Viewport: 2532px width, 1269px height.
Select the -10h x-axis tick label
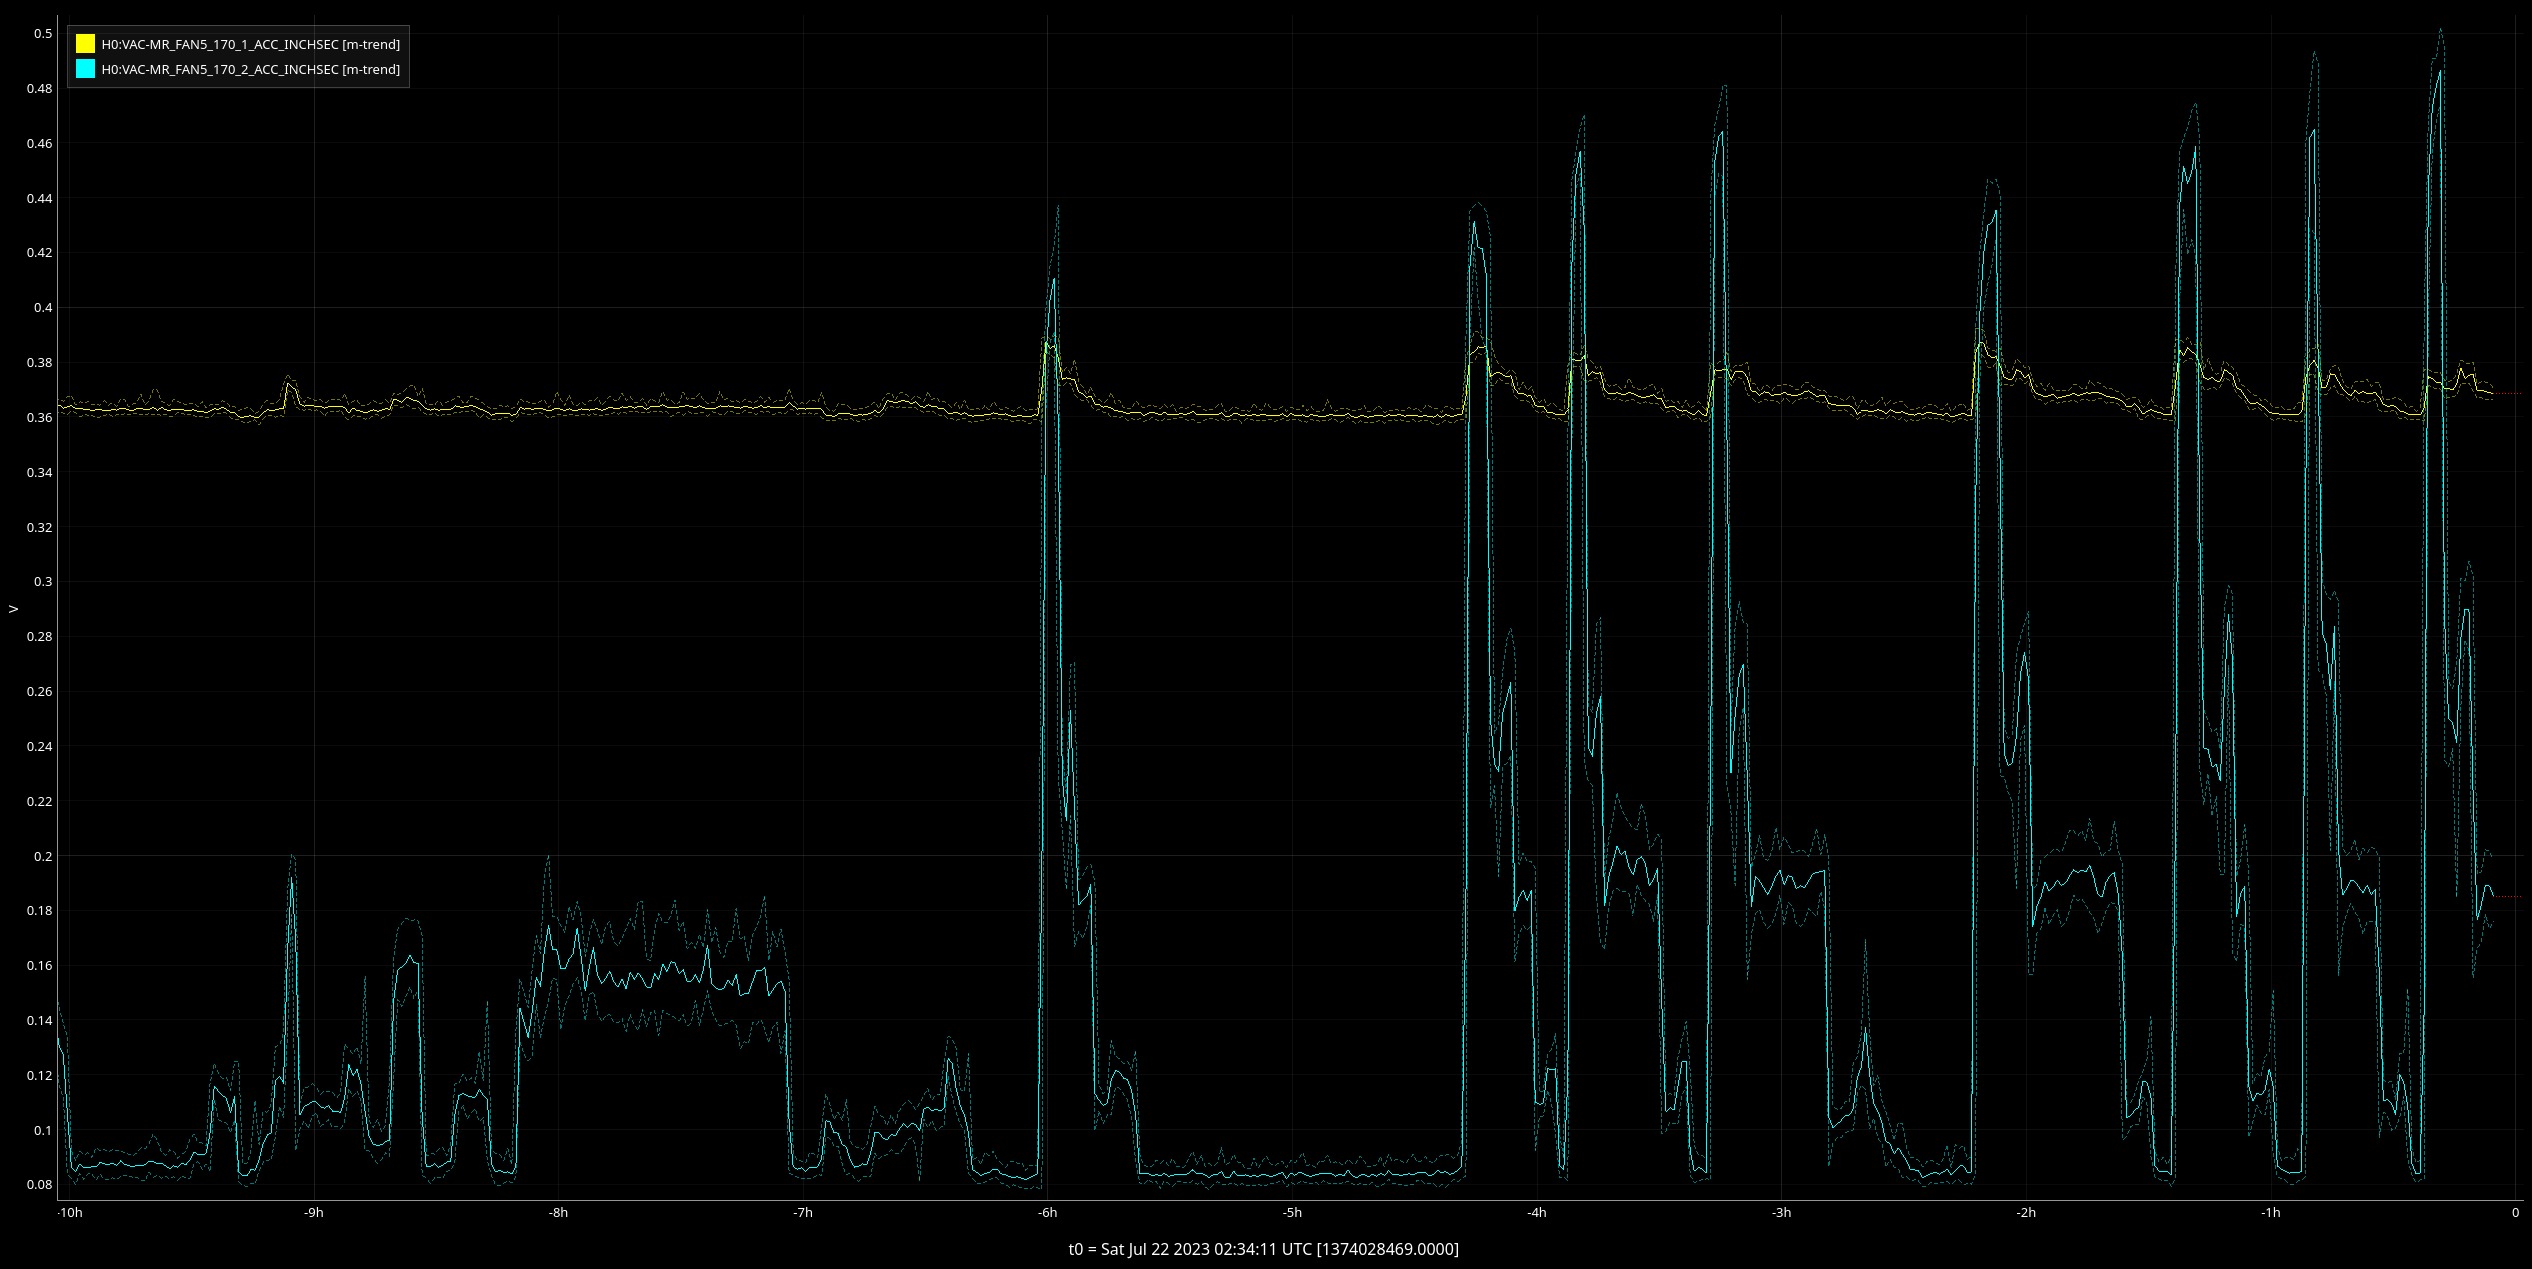point(70,1213)
